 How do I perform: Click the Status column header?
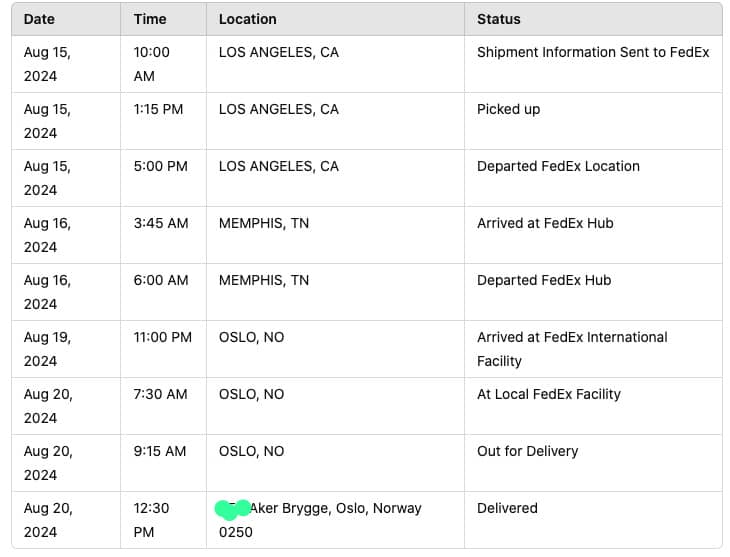tap(498, 19)
